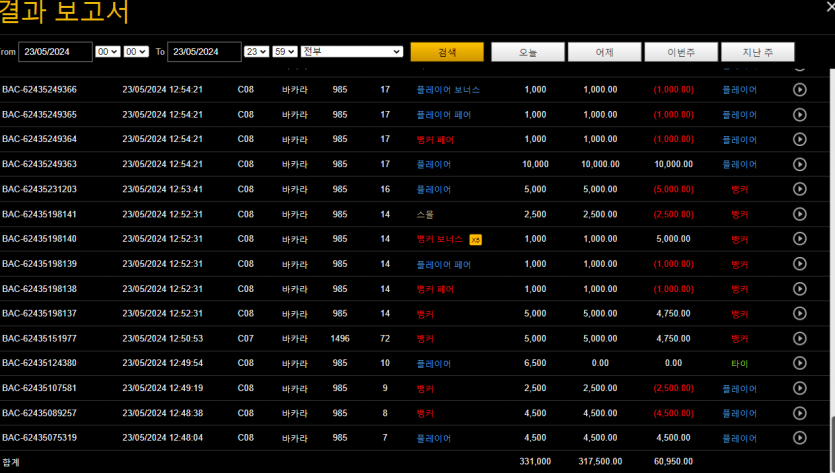Click 스몰 bet type text

425,215
